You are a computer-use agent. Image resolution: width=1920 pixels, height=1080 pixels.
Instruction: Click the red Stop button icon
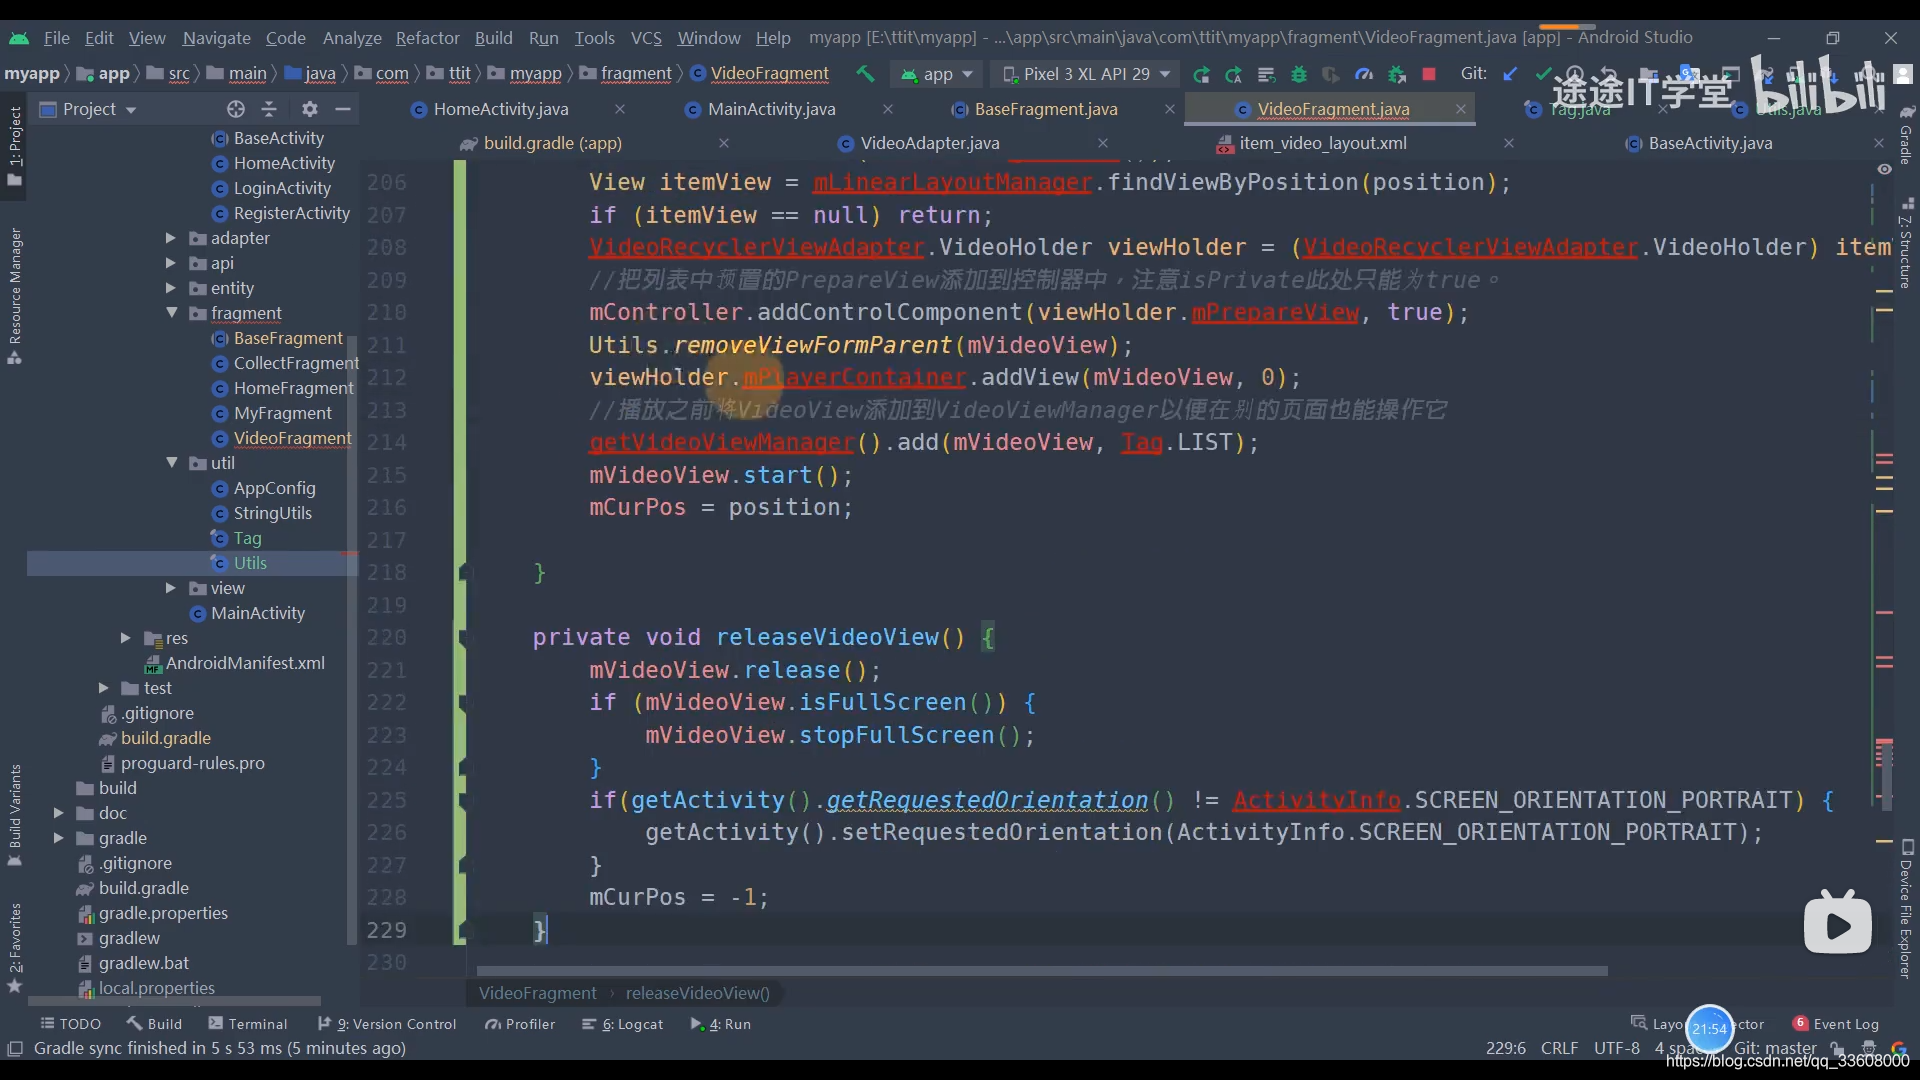1429,74
